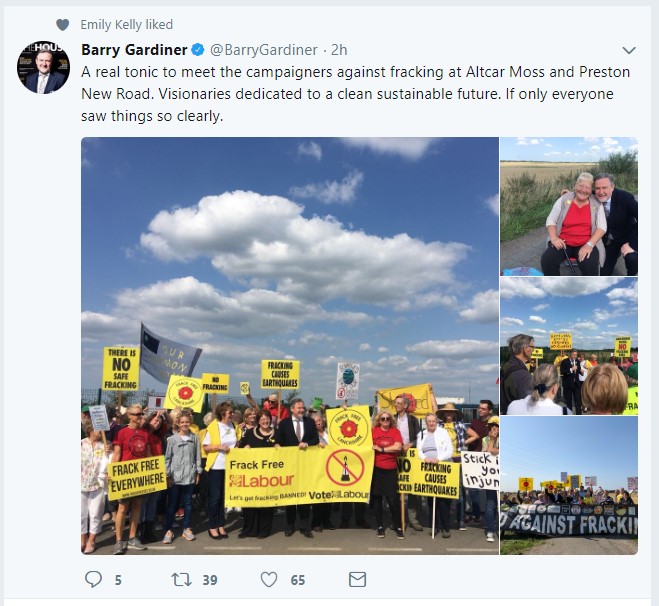
Task: Click the retweet count 39
Action: coord(210,580)
